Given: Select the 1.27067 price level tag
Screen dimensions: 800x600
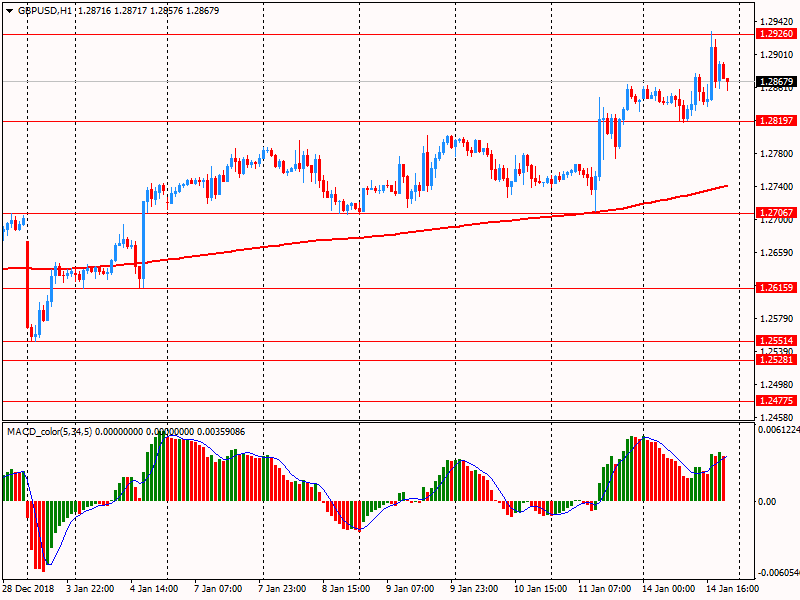Looking at the screenshot, I should 776,213.
